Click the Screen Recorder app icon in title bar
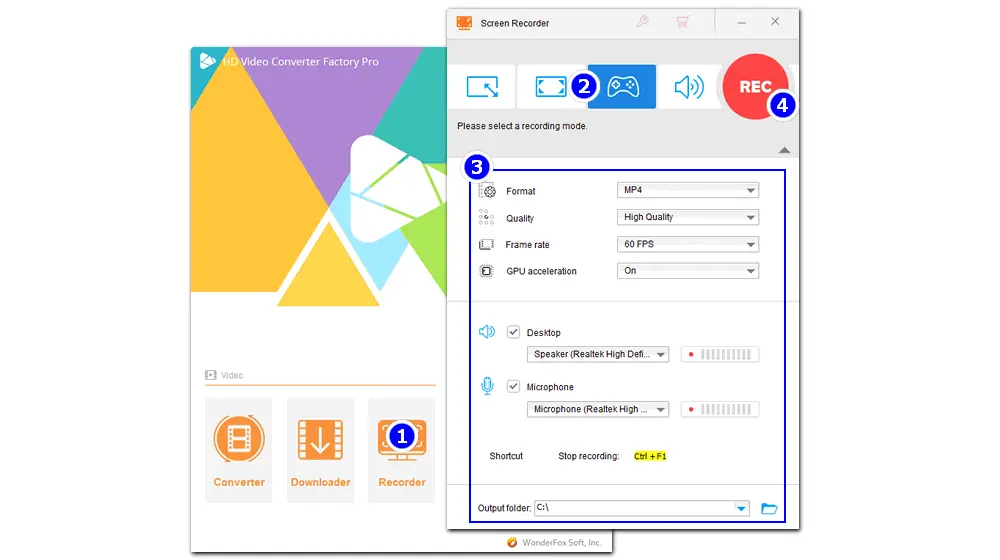This screenshot has width=1000, height=560. pos(464,23)
